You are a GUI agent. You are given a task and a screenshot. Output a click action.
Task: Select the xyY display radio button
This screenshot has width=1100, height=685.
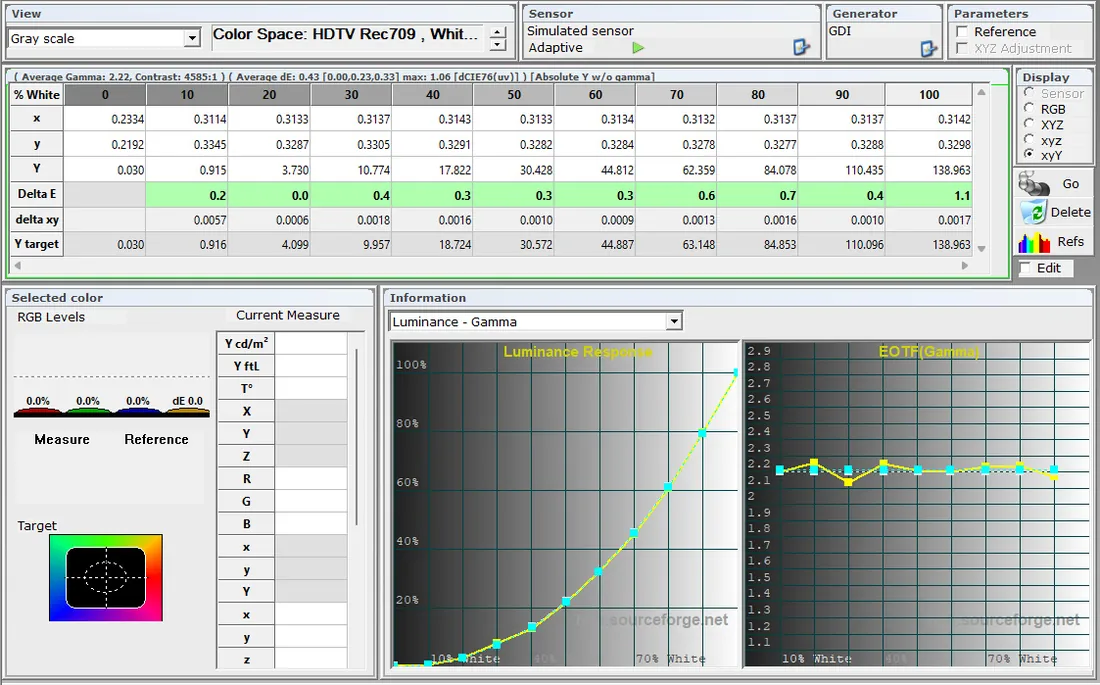[1029, 154]
